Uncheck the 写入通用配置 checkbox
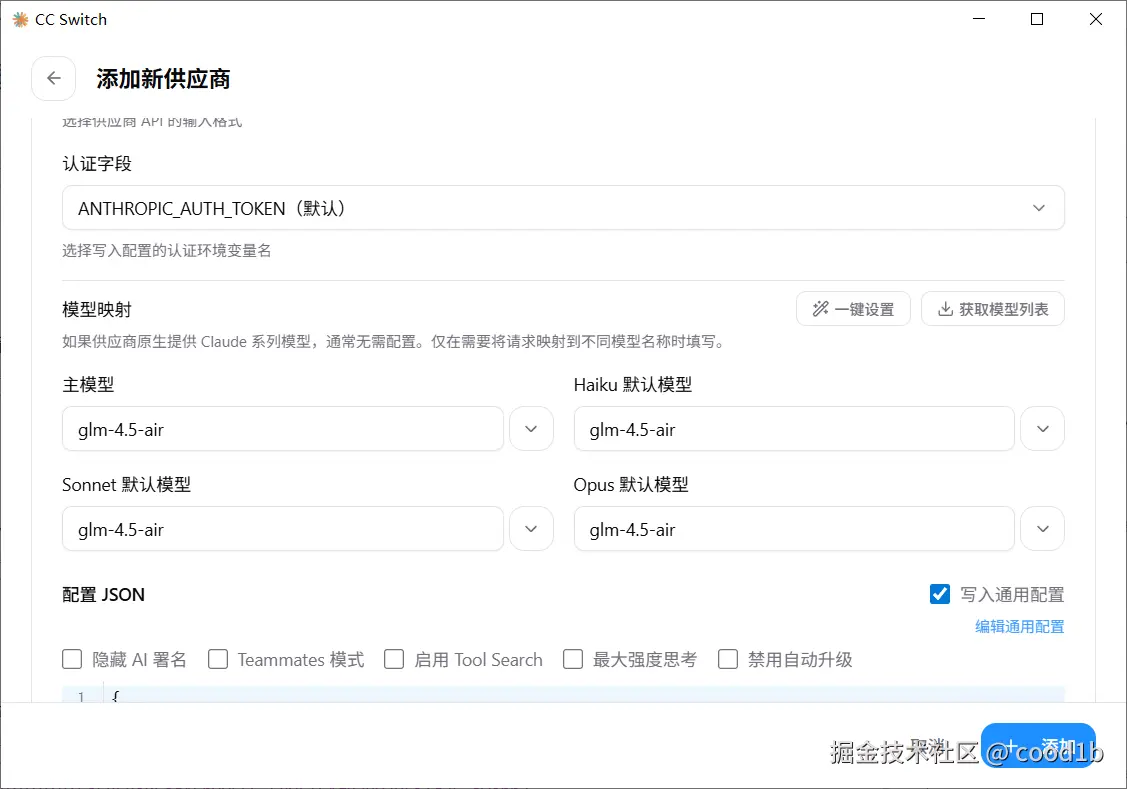The width and height of the screenshot is (1127, 789). coord(939,594)
